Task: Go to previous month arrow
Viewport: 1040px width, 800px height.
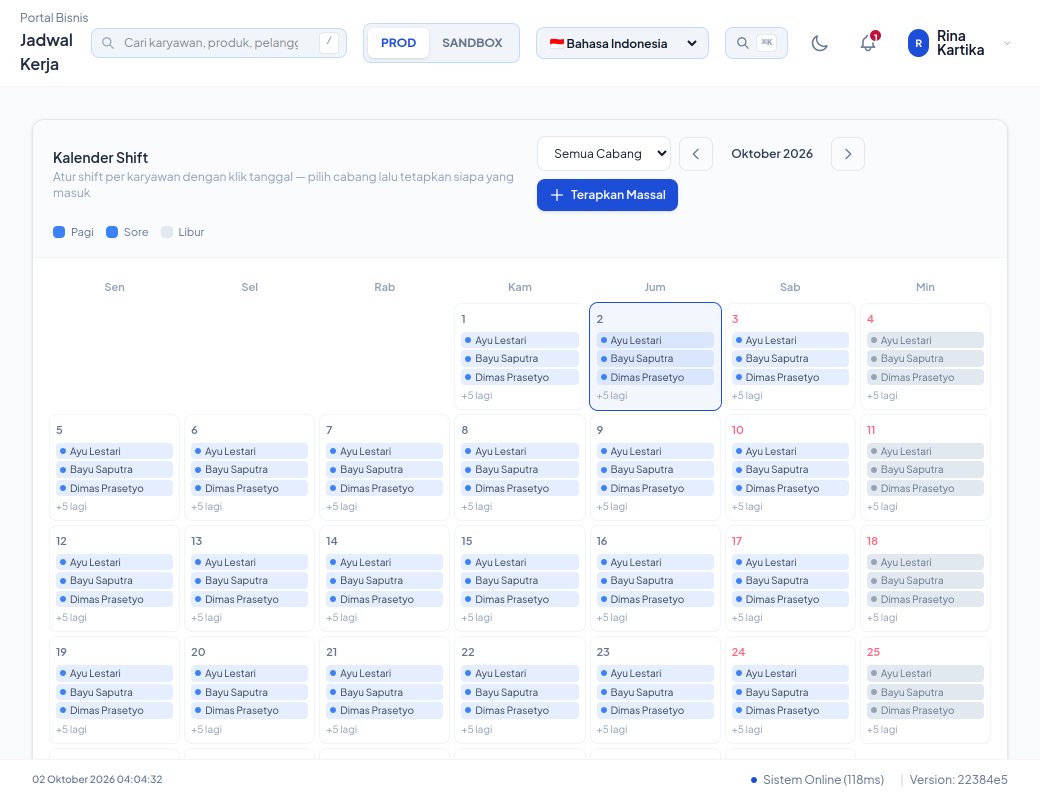Action: click(696, 154)
